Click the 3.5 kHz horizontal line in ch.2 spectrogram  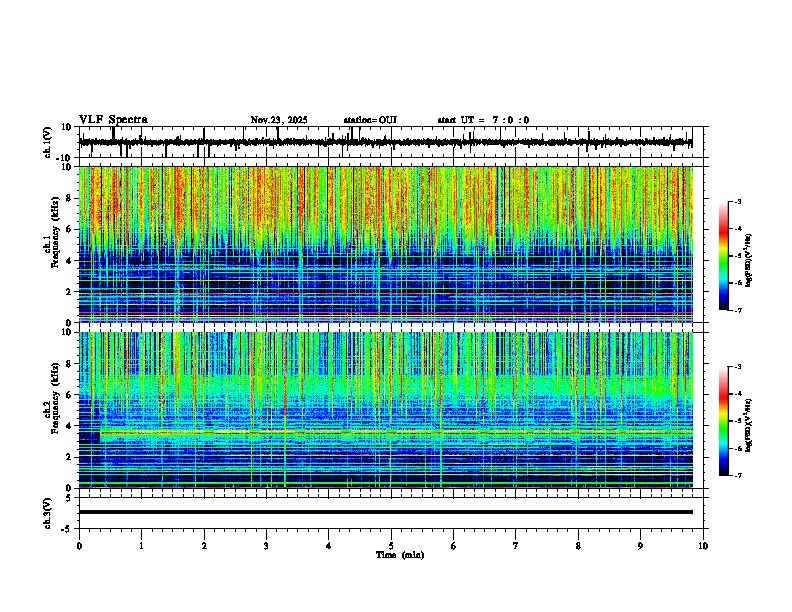click(397, 433)
